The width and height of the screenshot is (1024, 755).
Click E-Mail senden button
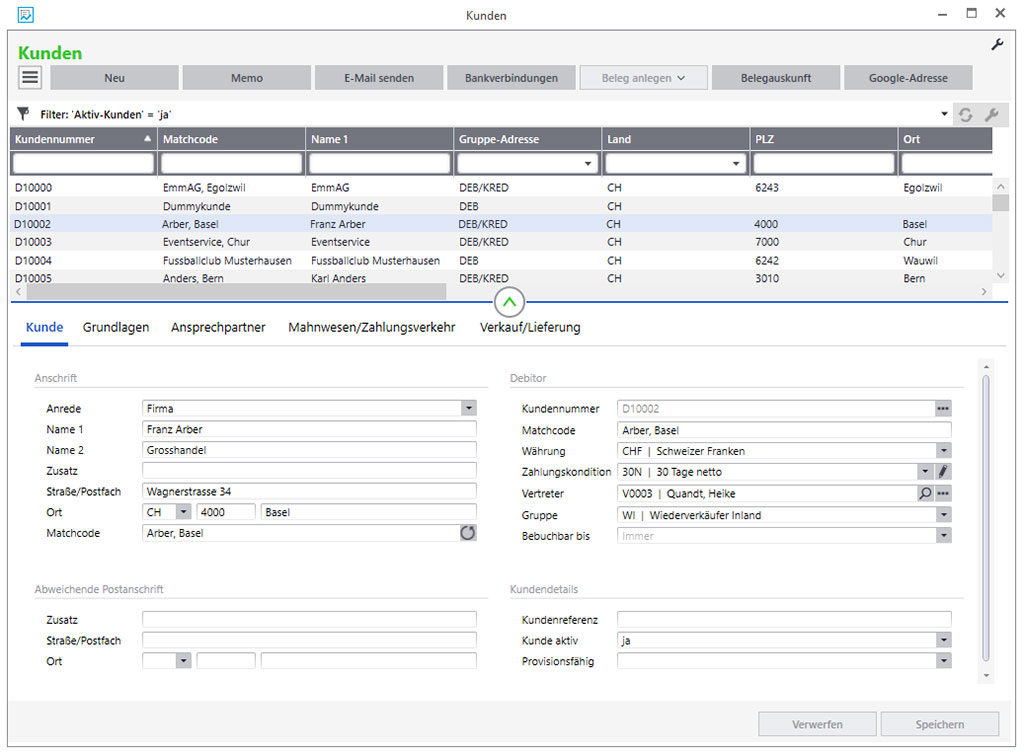click(x=379, y=78)
